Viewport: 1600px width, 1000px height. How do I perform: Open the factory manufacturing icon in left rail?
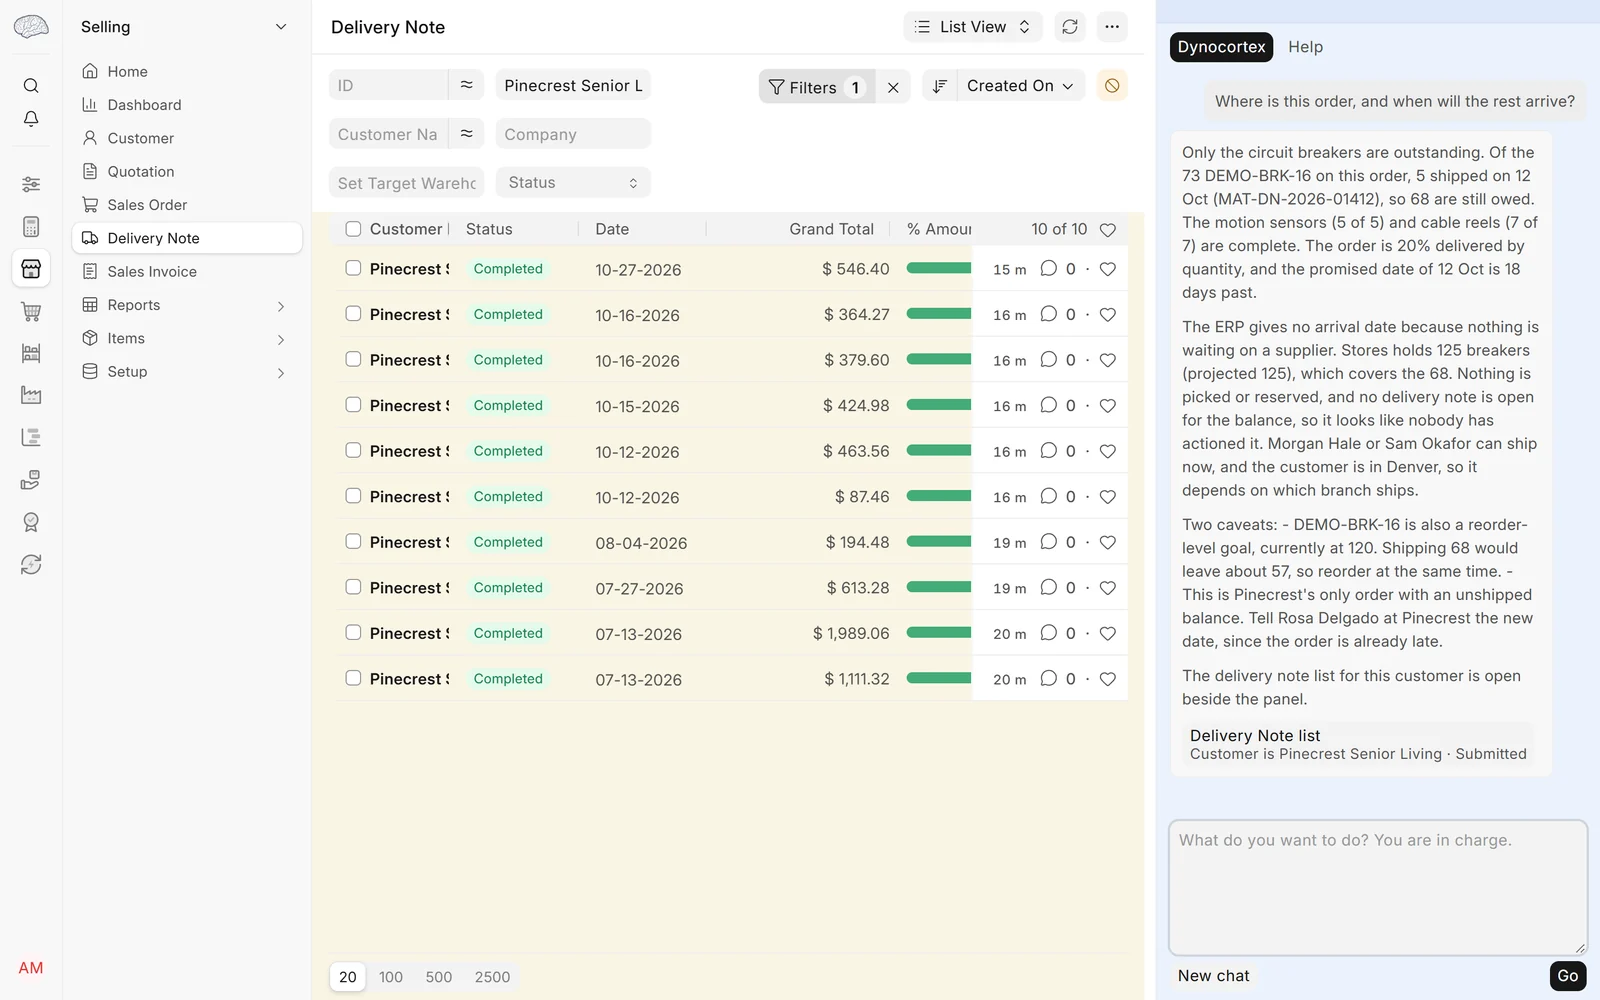[x=31, y=395]
